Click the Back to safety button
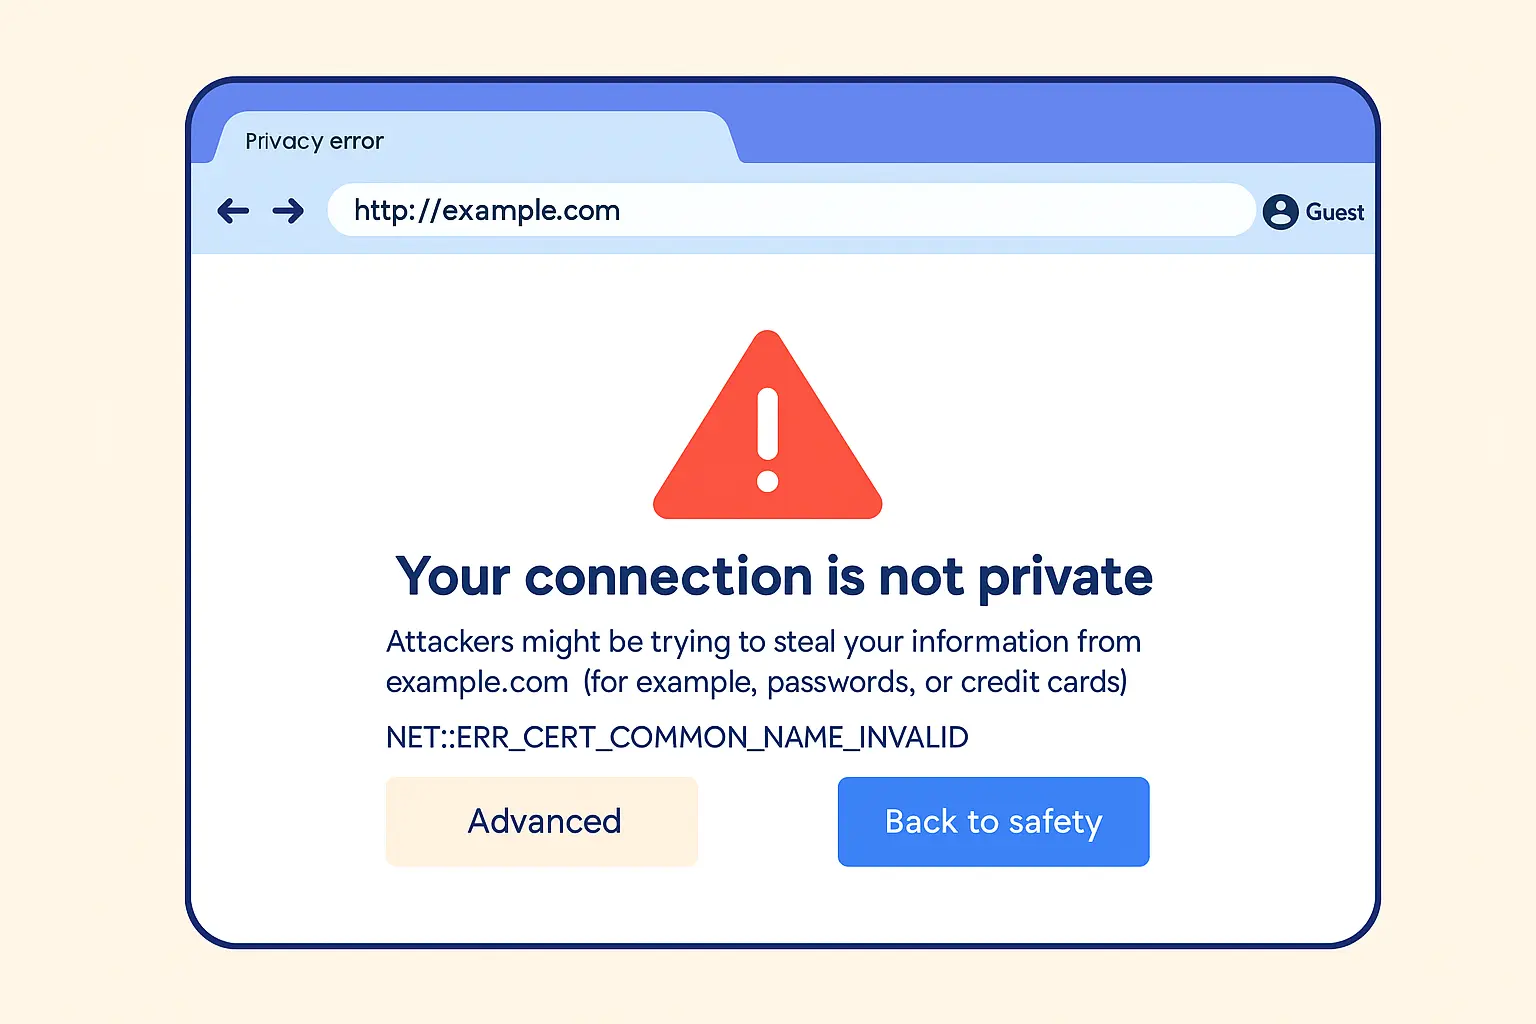Screen dimensions: 1536x1024 pos(993,822)
